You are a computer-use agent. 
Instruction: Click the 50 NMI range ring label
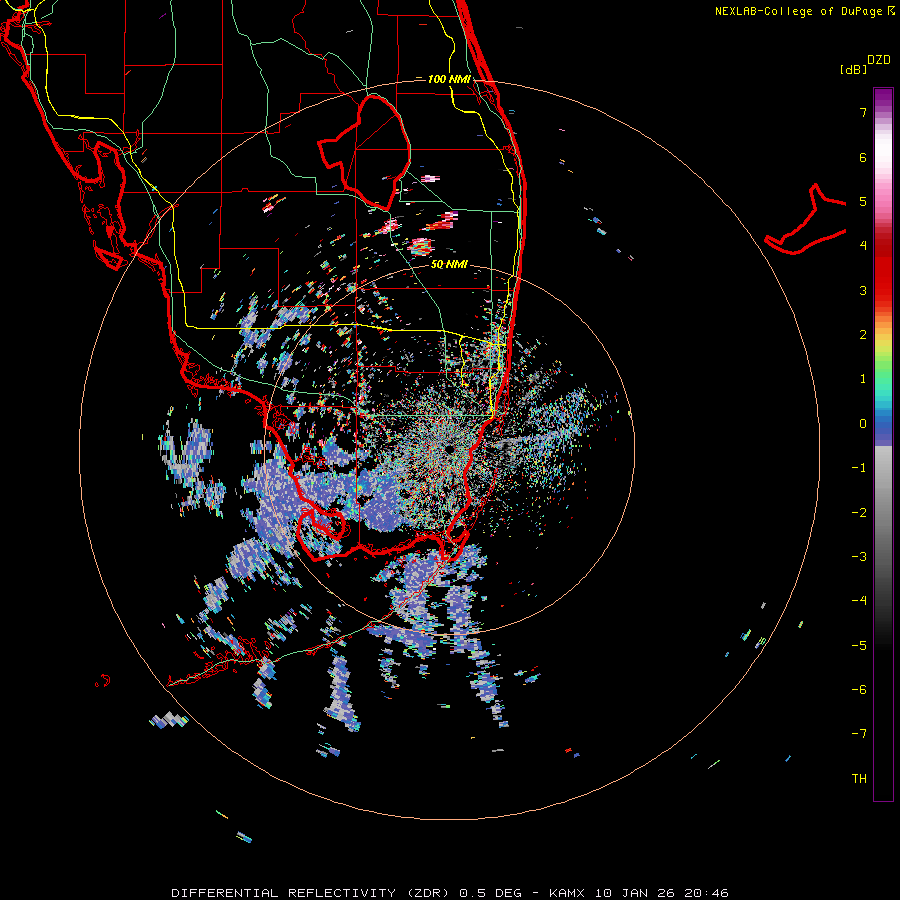[x=449, y=264]
